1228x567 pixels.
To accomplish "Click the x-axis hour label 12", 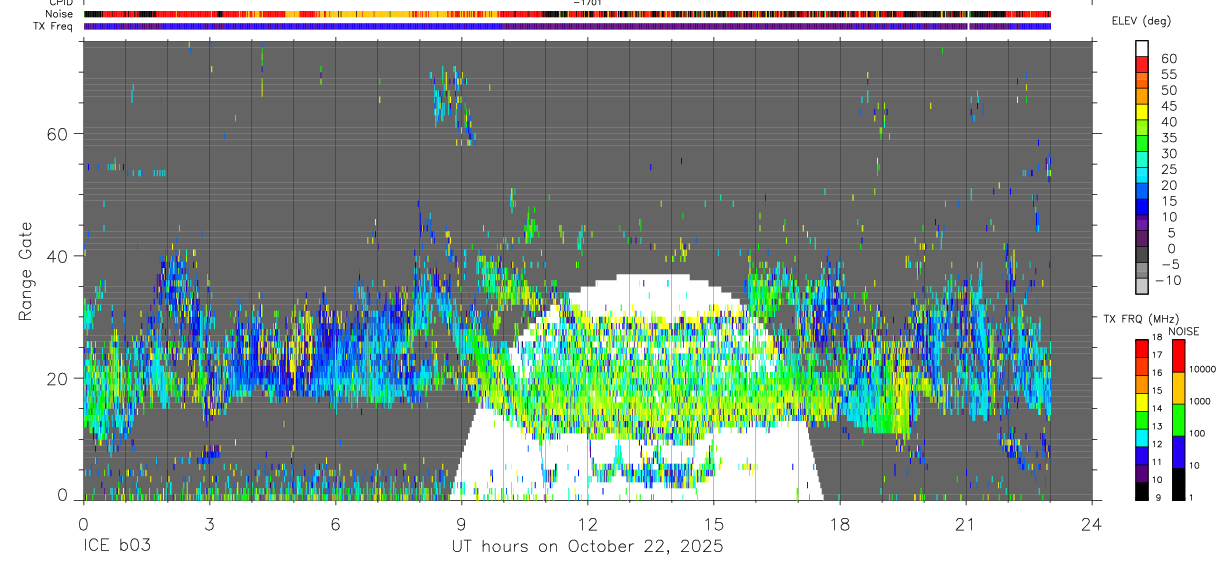I will [587, 523].
